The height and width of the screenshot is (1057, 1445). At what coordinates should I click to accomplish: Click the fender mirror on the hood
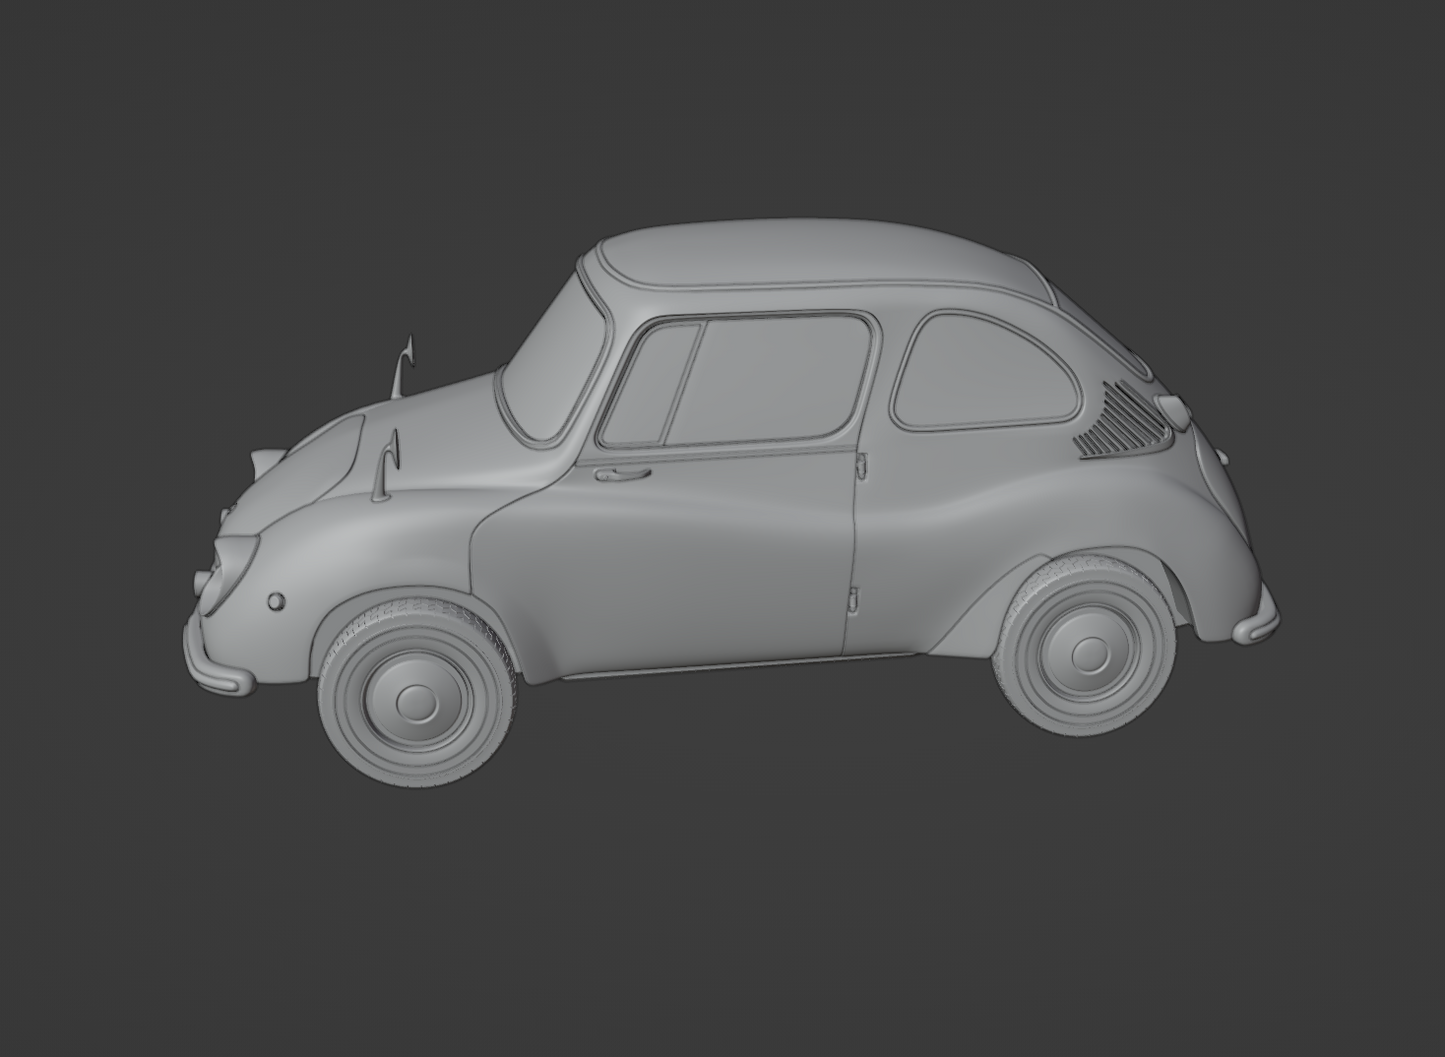click(x=387, y=466)
